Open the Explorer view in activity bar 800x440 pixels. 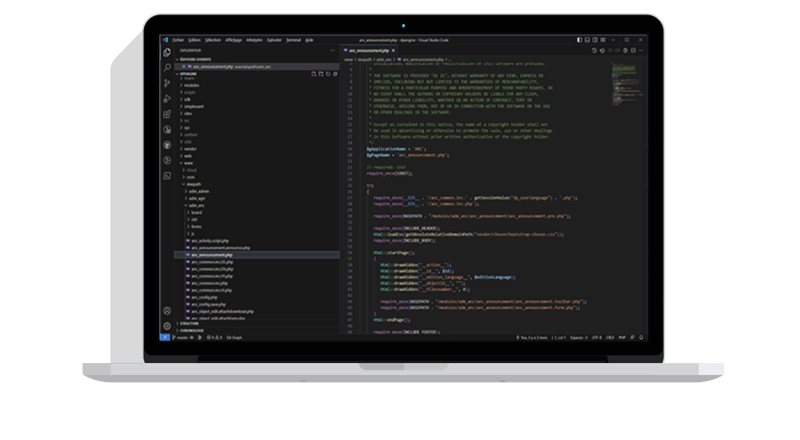point(167,53)
